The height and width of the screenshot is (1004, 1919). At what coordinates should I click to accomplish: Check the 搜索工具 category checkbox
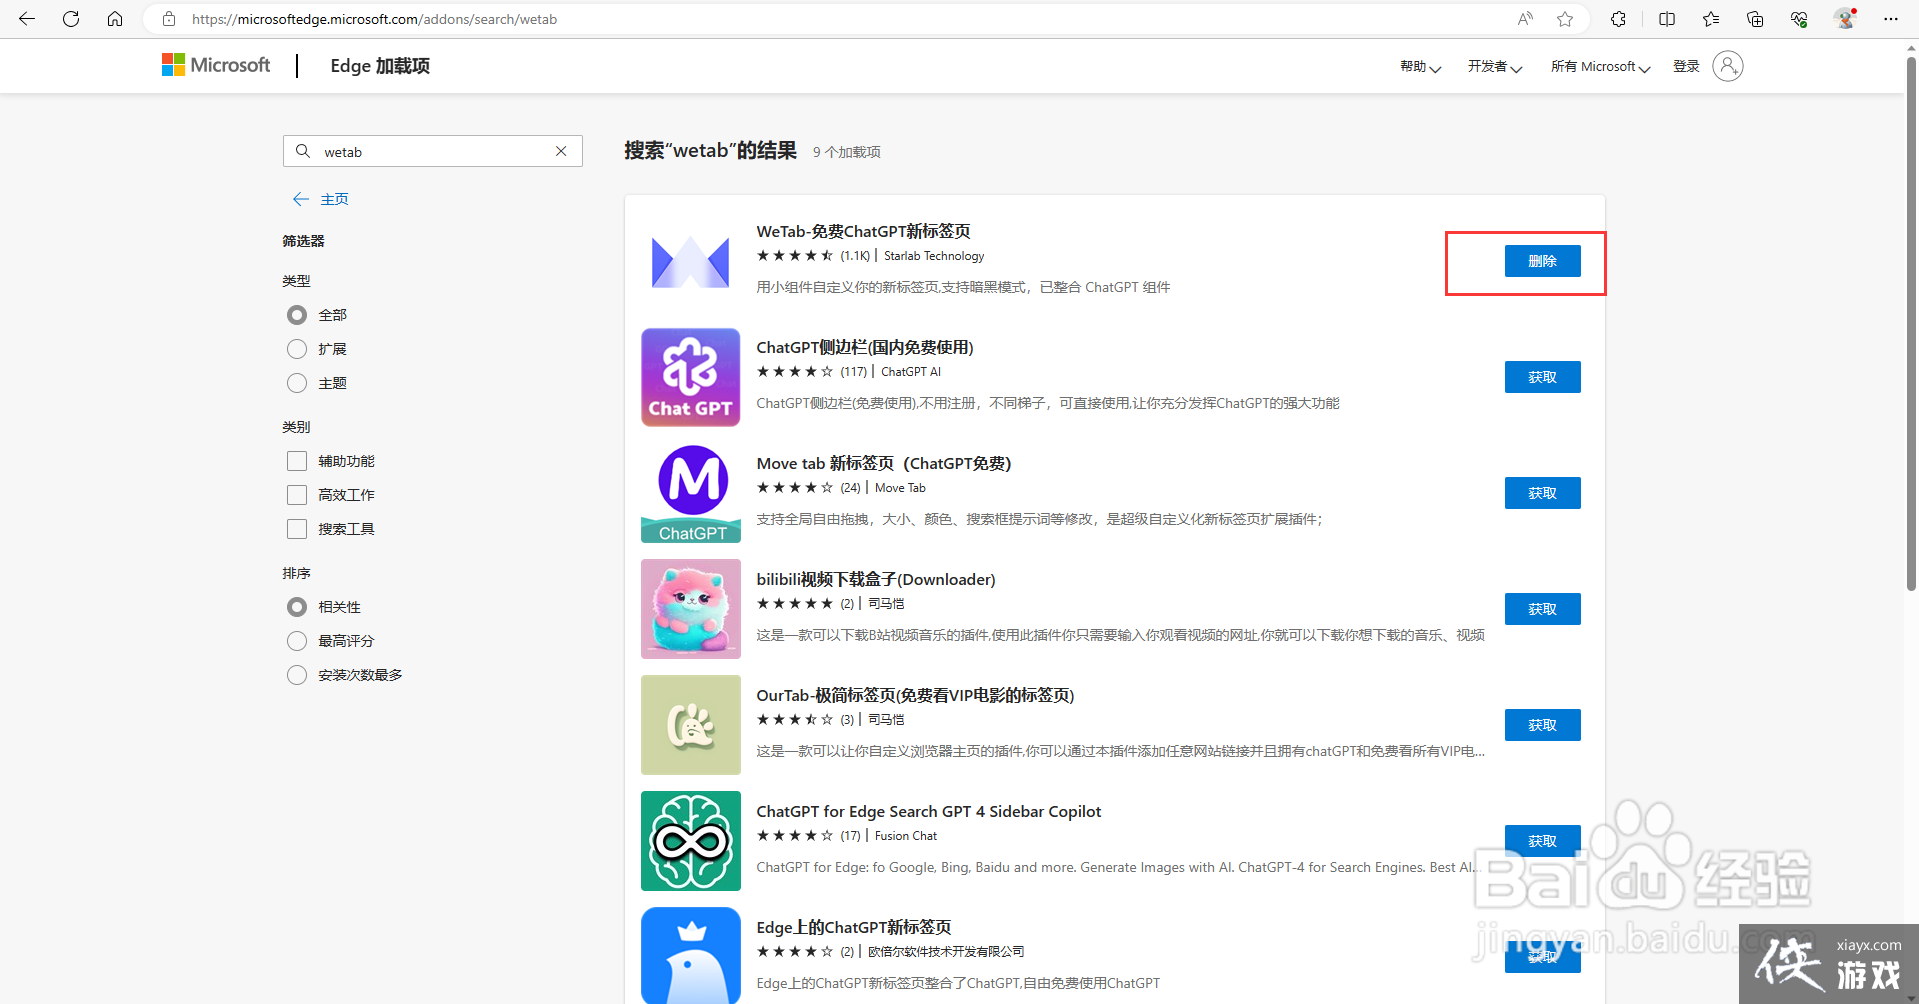coord(297,529)
